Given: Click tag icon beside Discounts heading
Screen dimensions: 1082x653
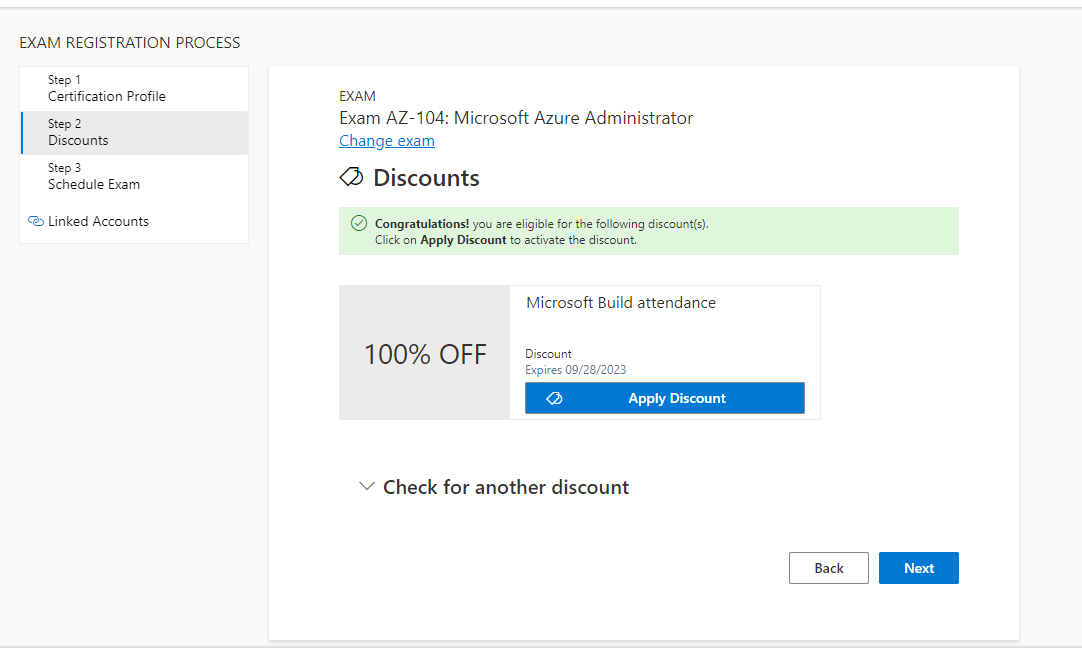Looking at the screenshot, I should click(x=351, y=177).
